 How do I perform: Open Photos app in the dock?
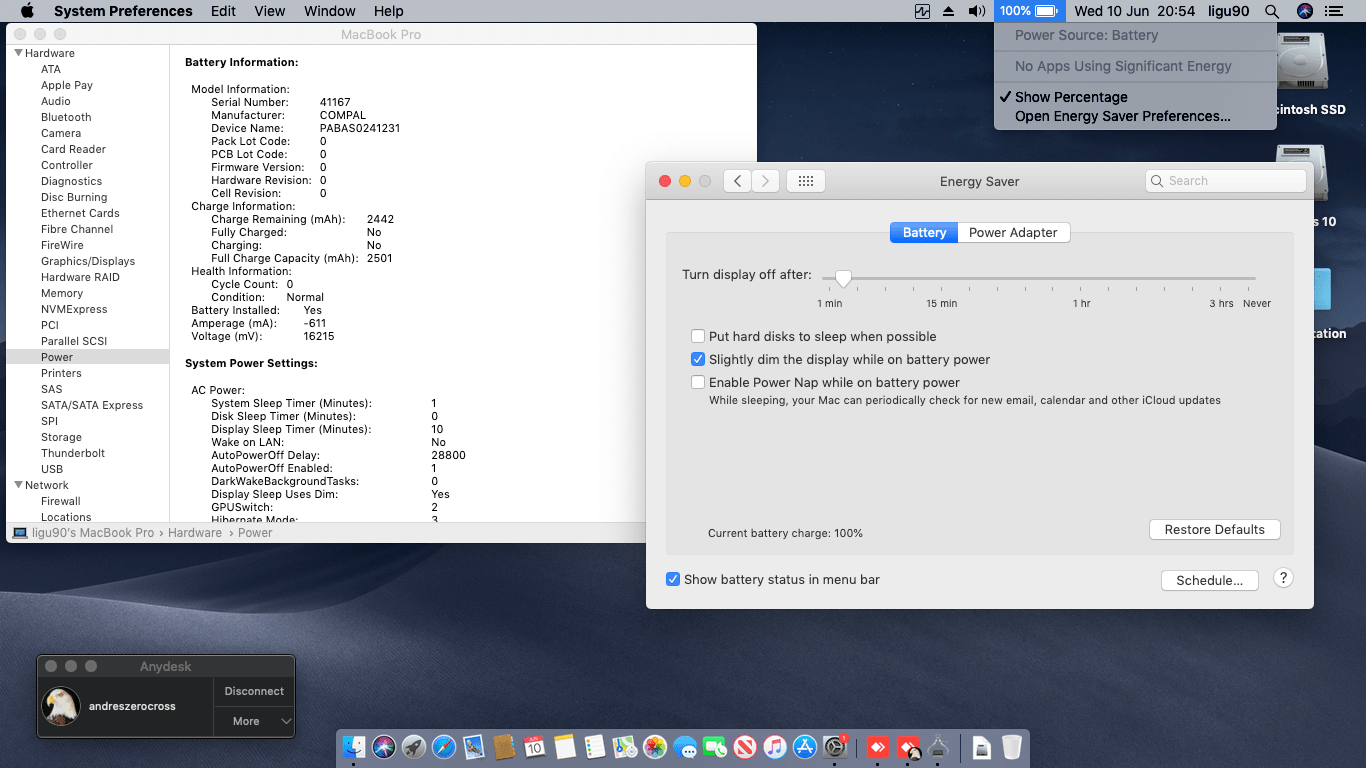pyautogui.click(x=655, y=746)
